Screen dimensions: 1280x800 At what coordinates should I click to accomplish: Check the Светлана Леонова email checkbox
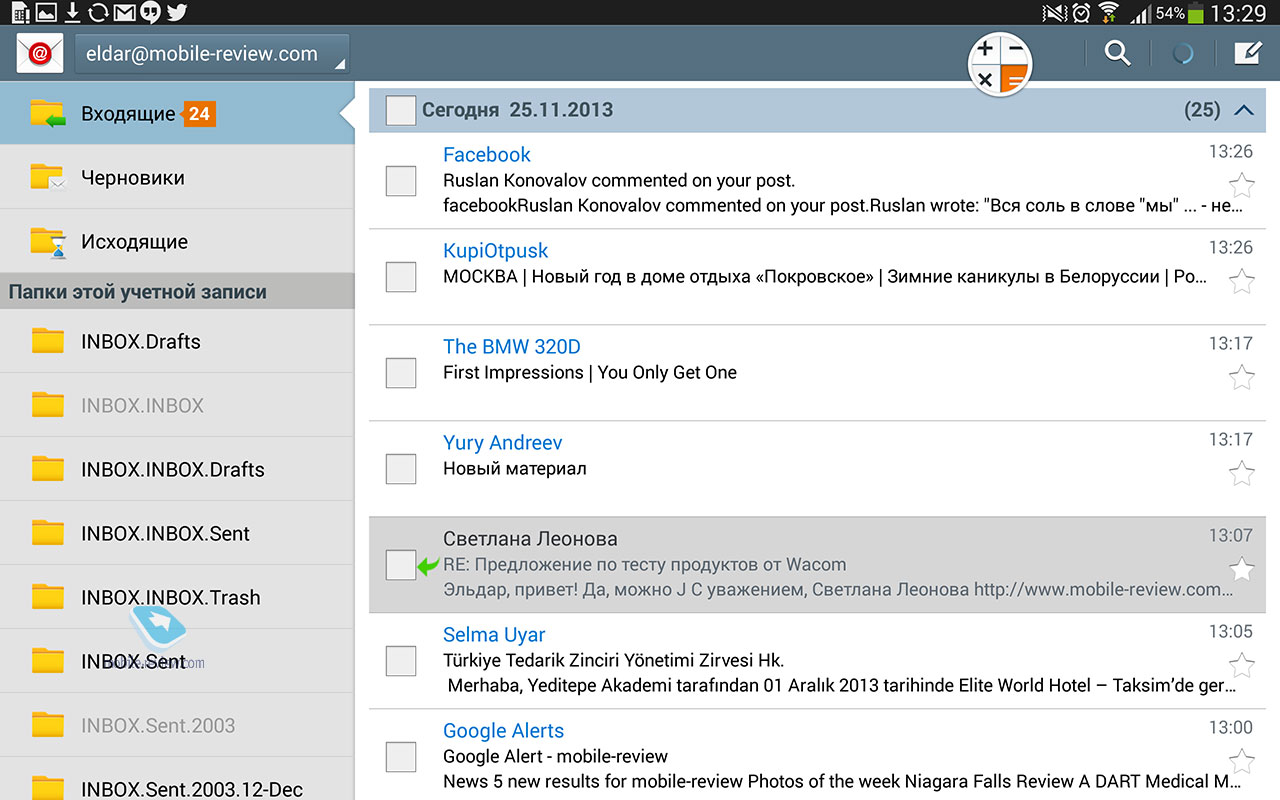click(401, 565)
